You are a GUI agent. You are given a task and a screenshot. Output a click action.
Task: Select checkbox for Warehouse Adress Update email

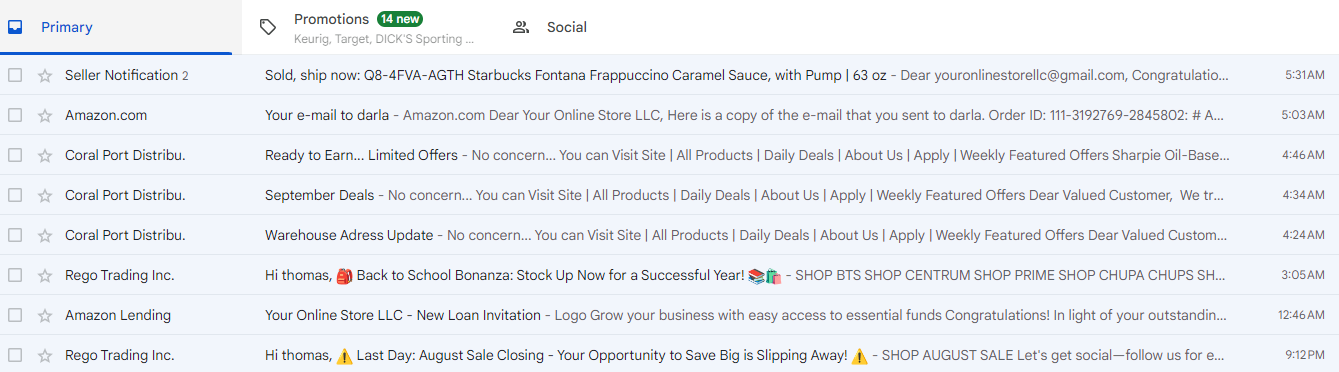coord(15,235)
